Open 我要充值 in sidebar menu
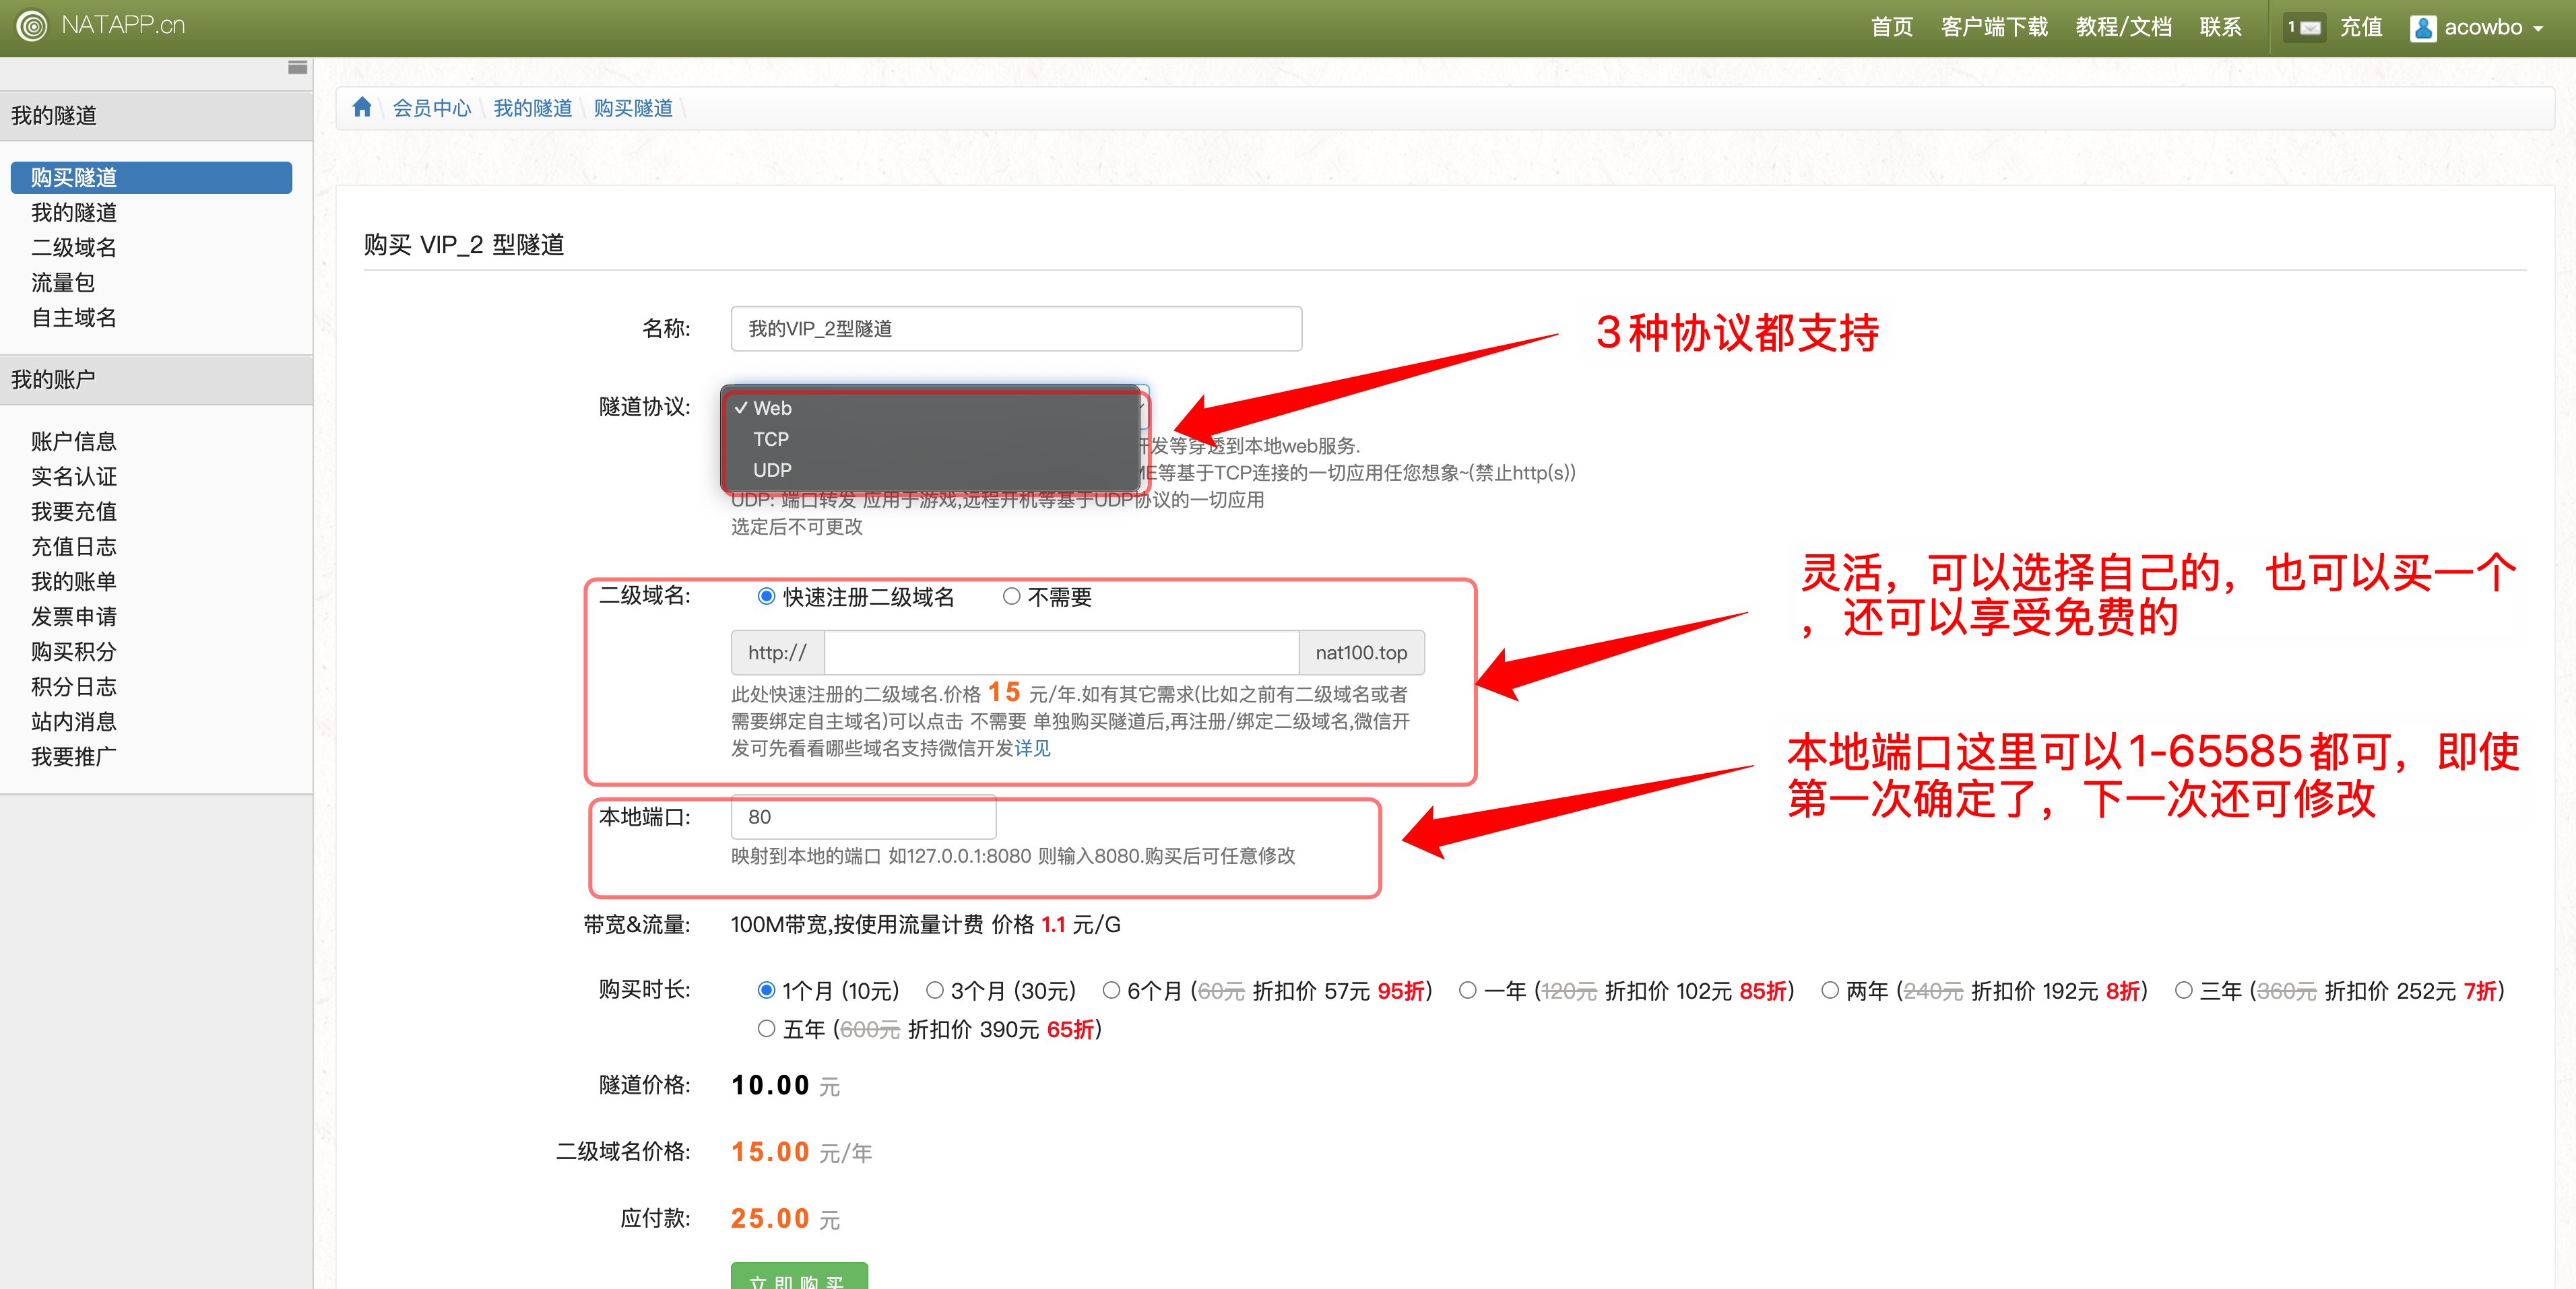This screenshot has height=1289, width=2576. click(74, 511)
